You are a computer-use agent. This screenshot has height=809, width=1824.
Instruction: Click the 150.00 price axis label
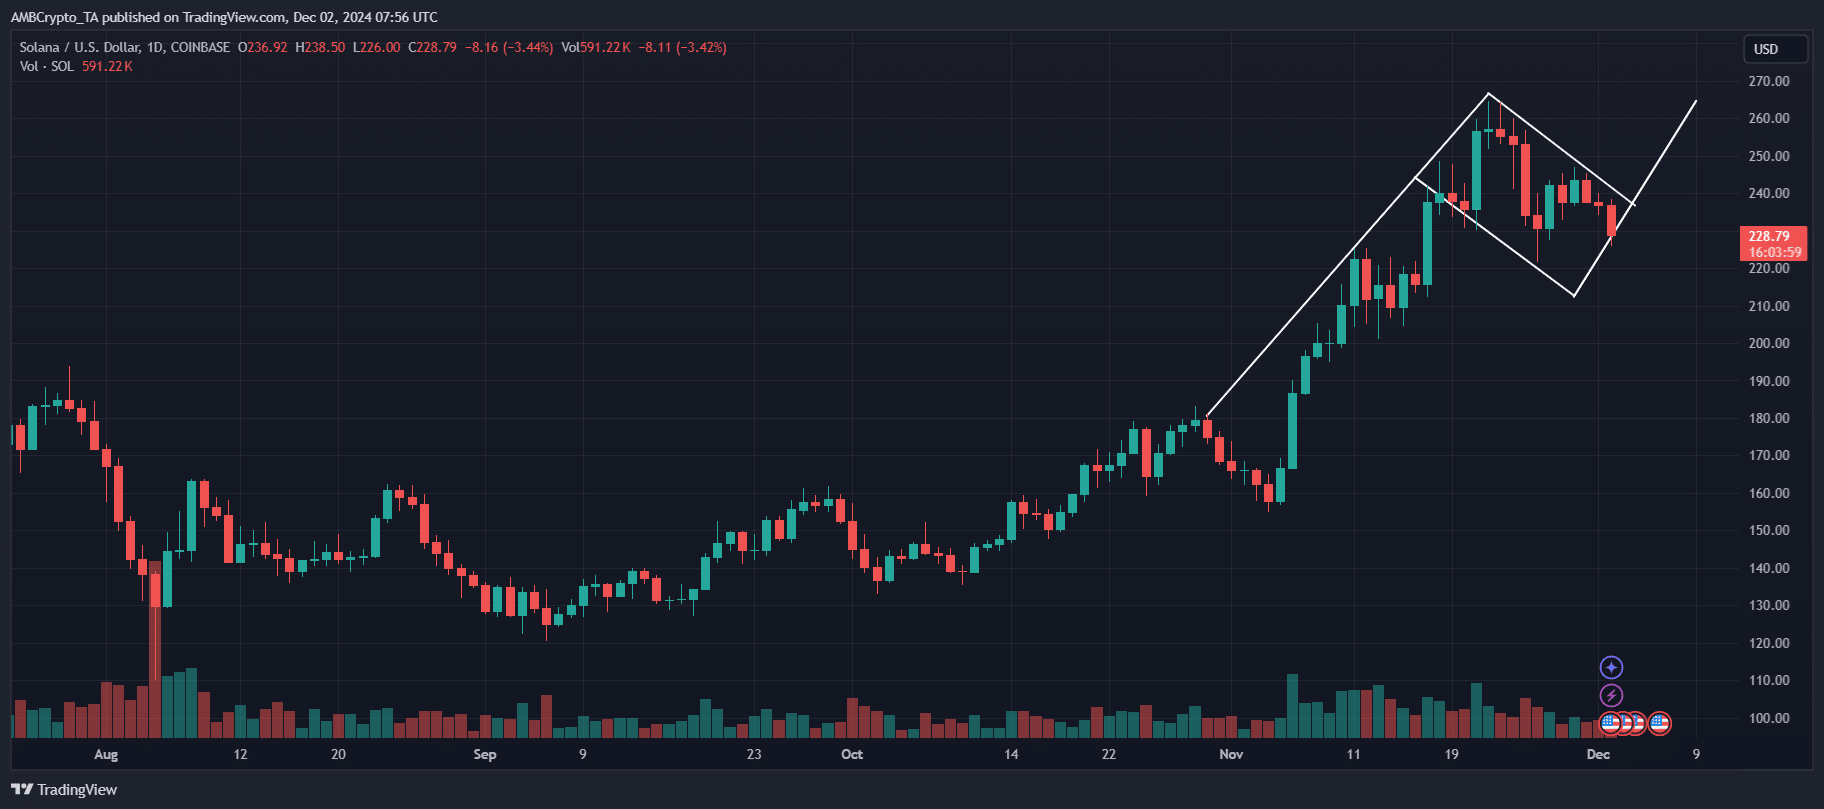[1769, 530]
